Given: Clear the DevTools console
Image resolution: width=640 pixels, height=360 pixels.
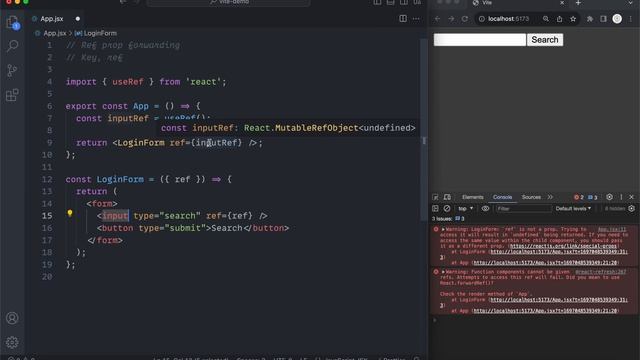Looking at the screenshot, I should 447,209.
